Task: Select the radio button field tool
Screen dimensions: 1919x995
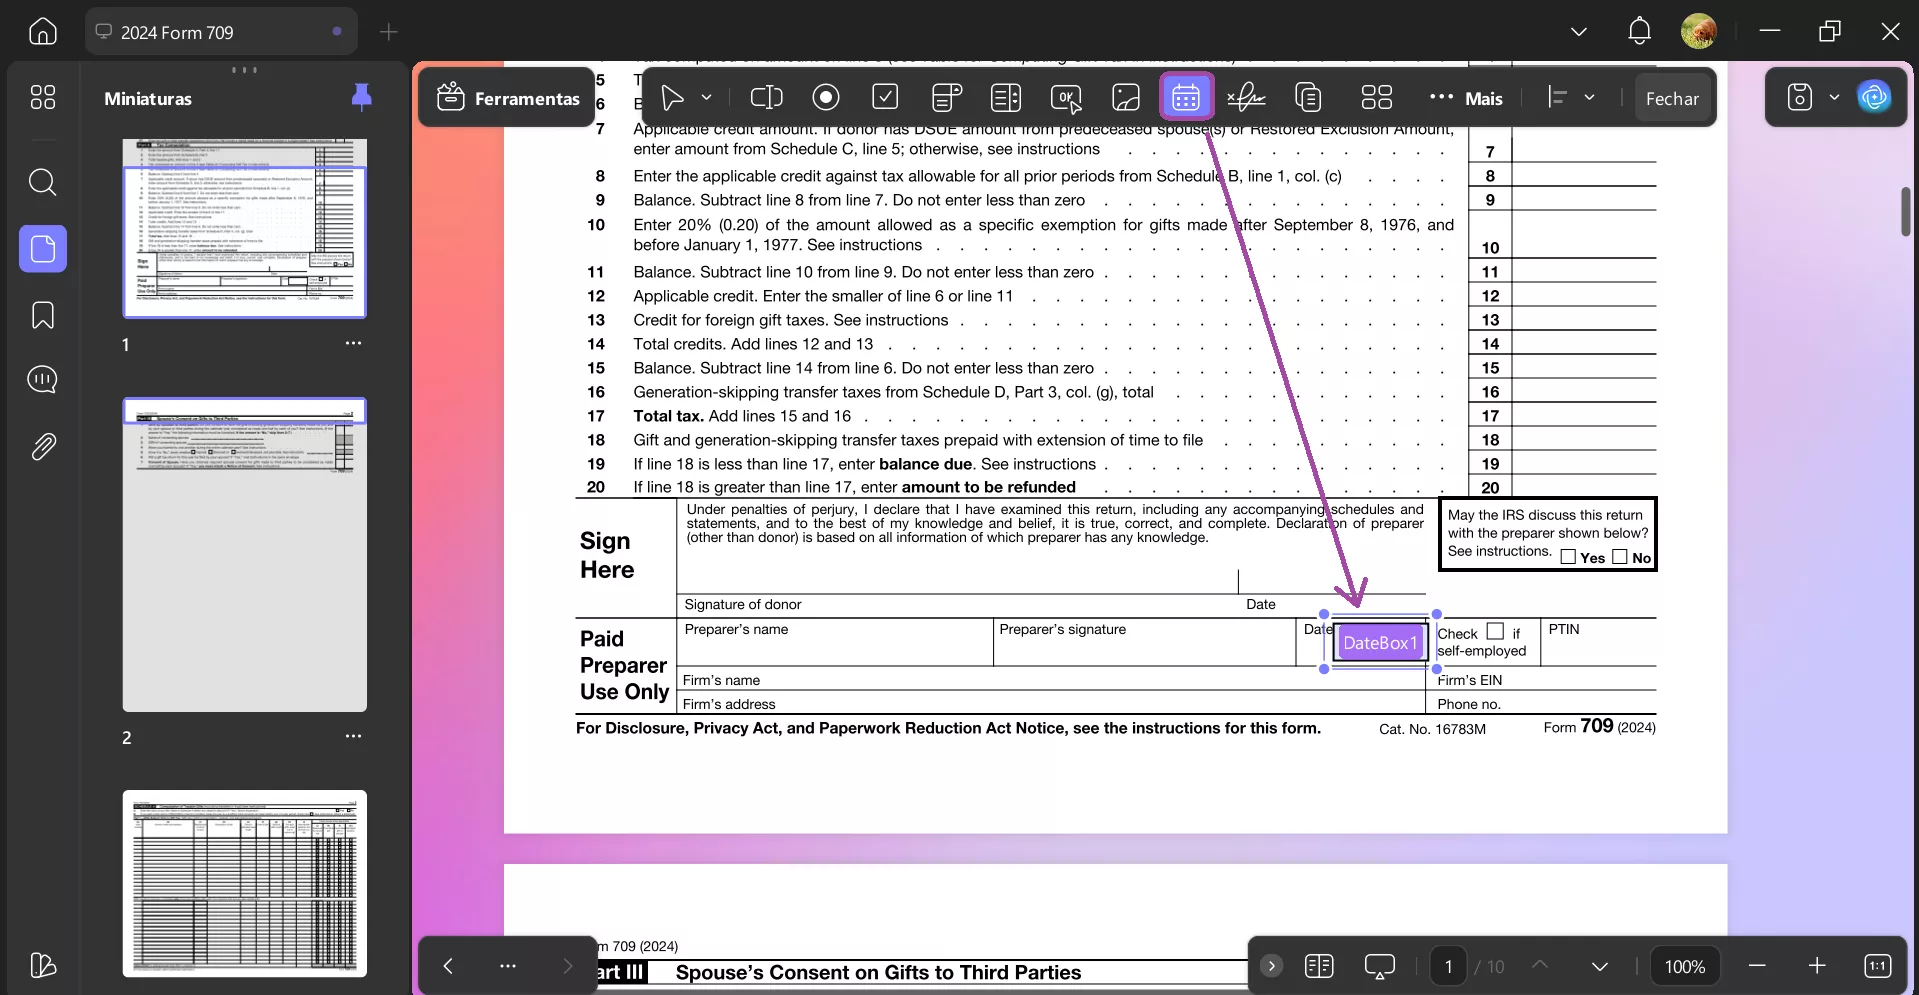Action: (825, 97)
